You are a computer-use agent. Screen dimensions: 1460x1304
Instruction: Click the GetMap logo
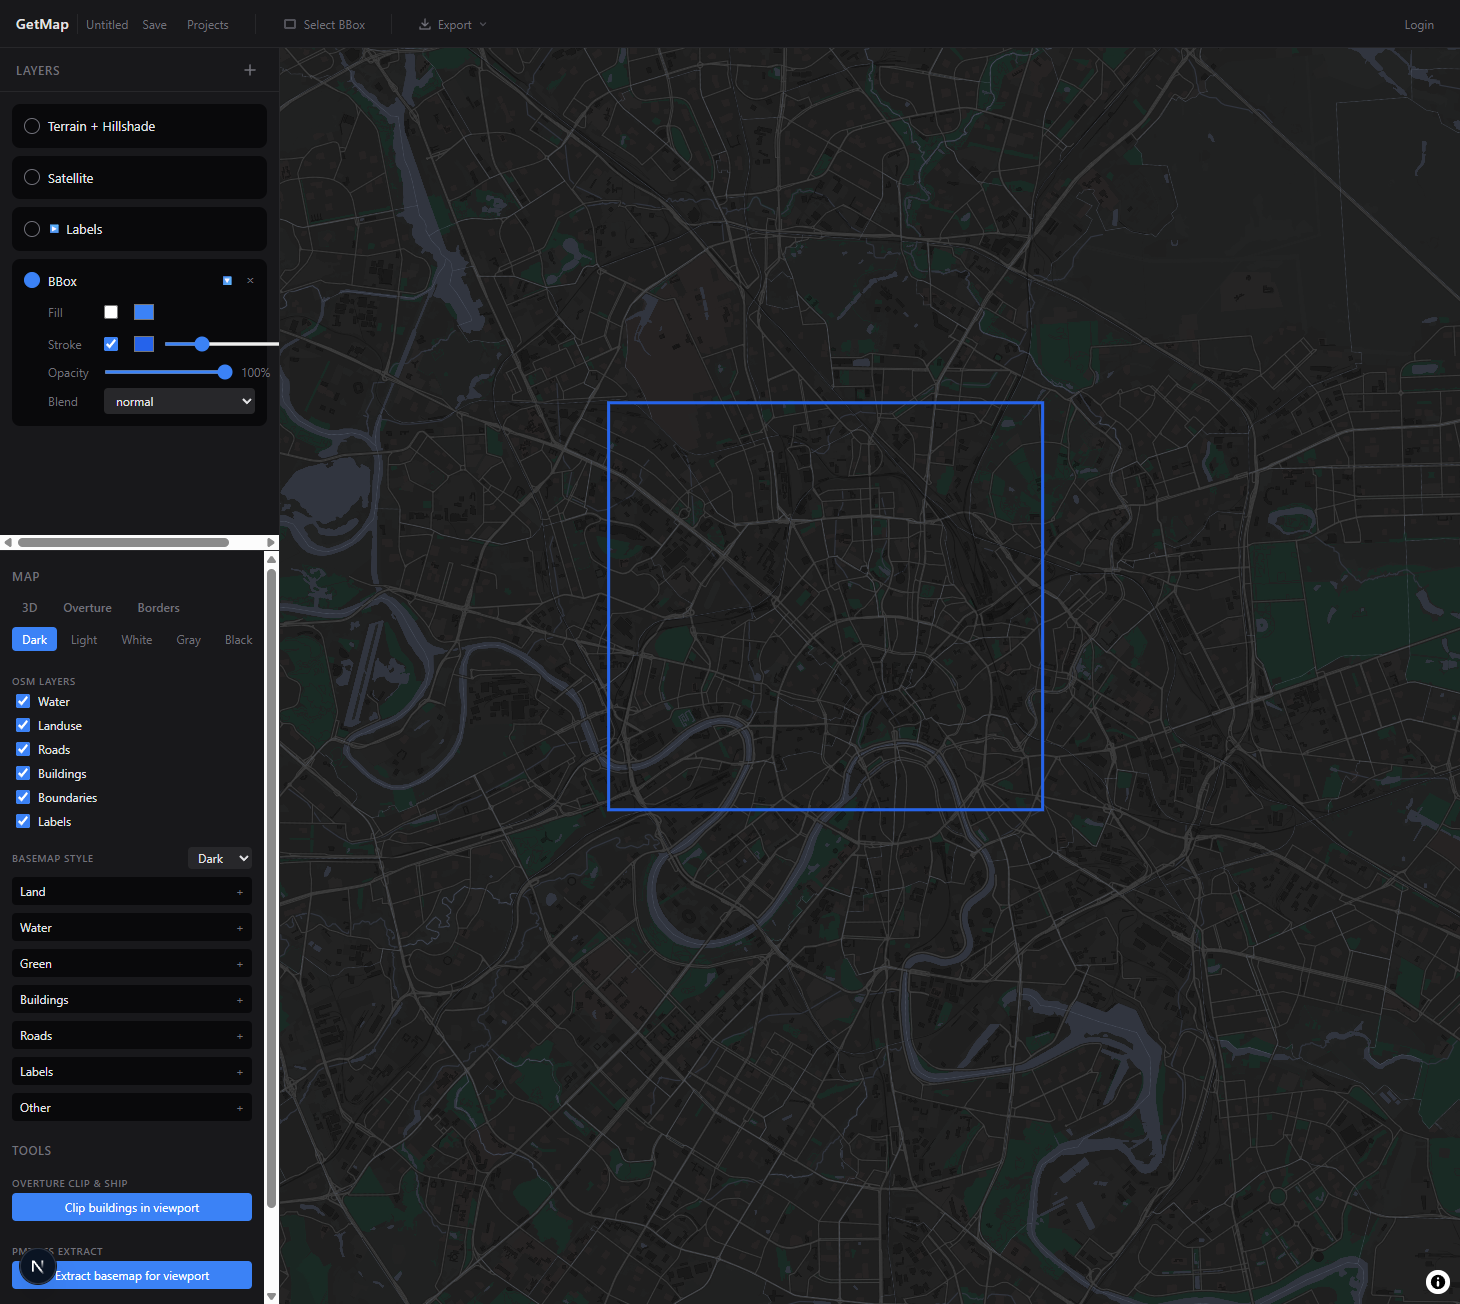42,24
